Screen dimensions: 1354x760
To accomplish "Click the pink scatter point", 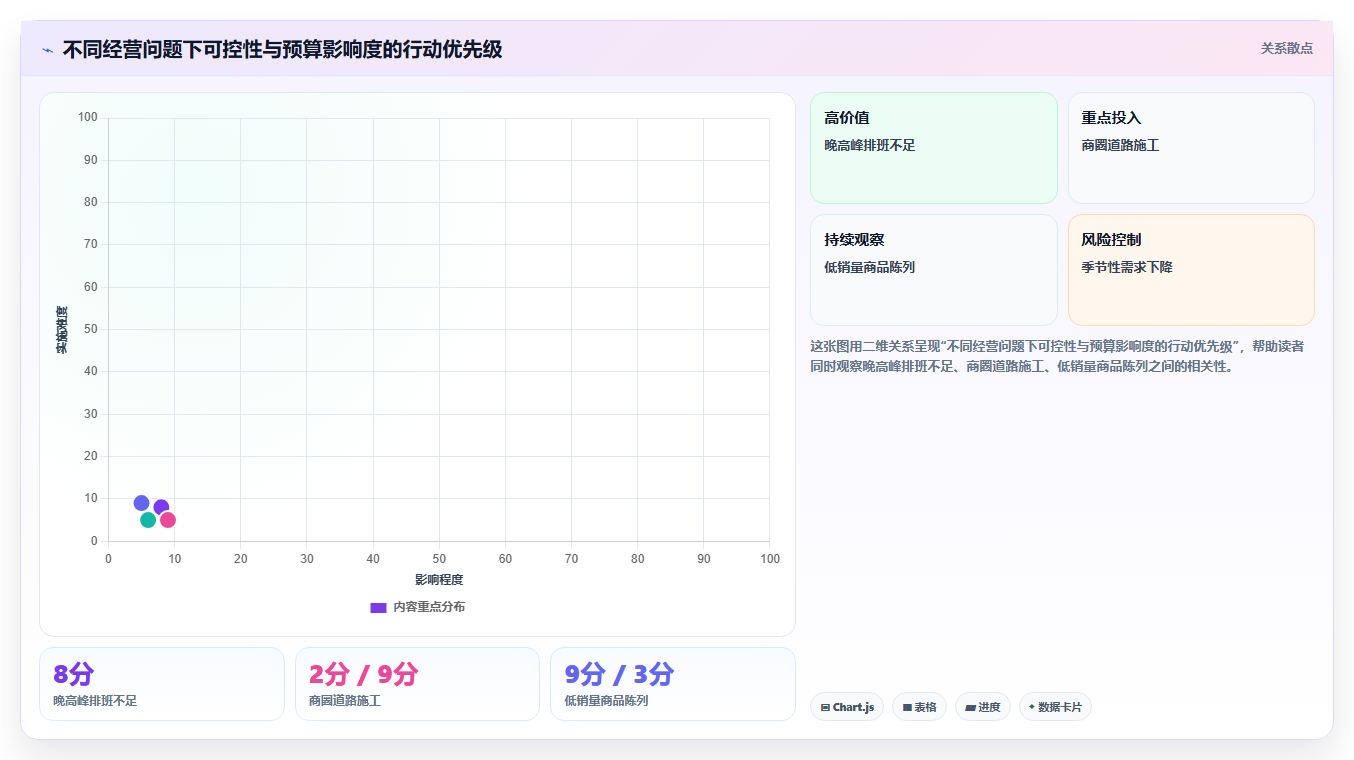I will coord(168,520).
